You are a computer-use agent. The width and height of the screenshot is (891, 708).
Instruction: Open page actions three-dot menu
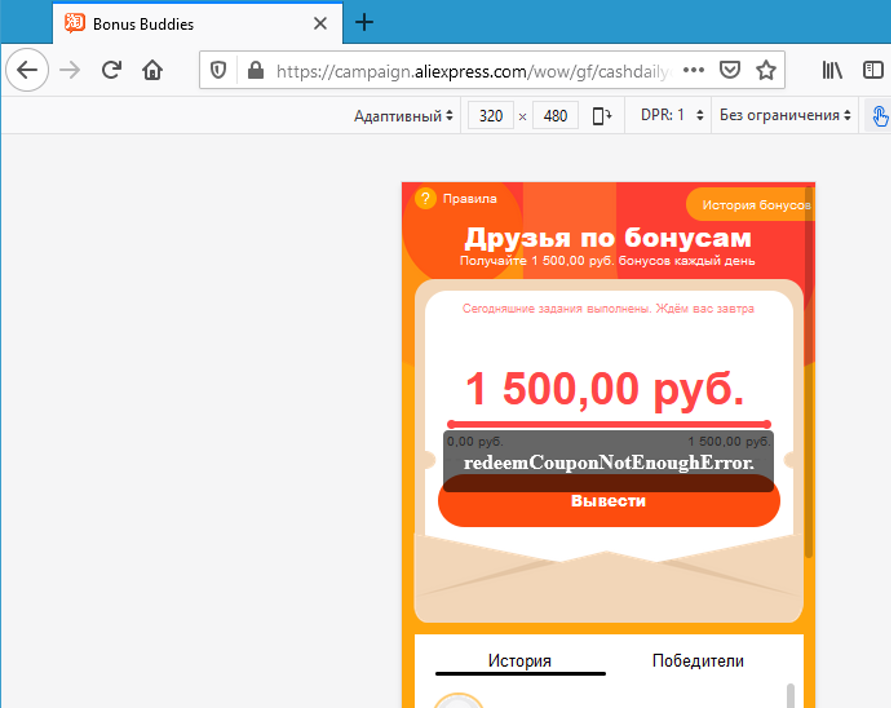tap(694, 70)
